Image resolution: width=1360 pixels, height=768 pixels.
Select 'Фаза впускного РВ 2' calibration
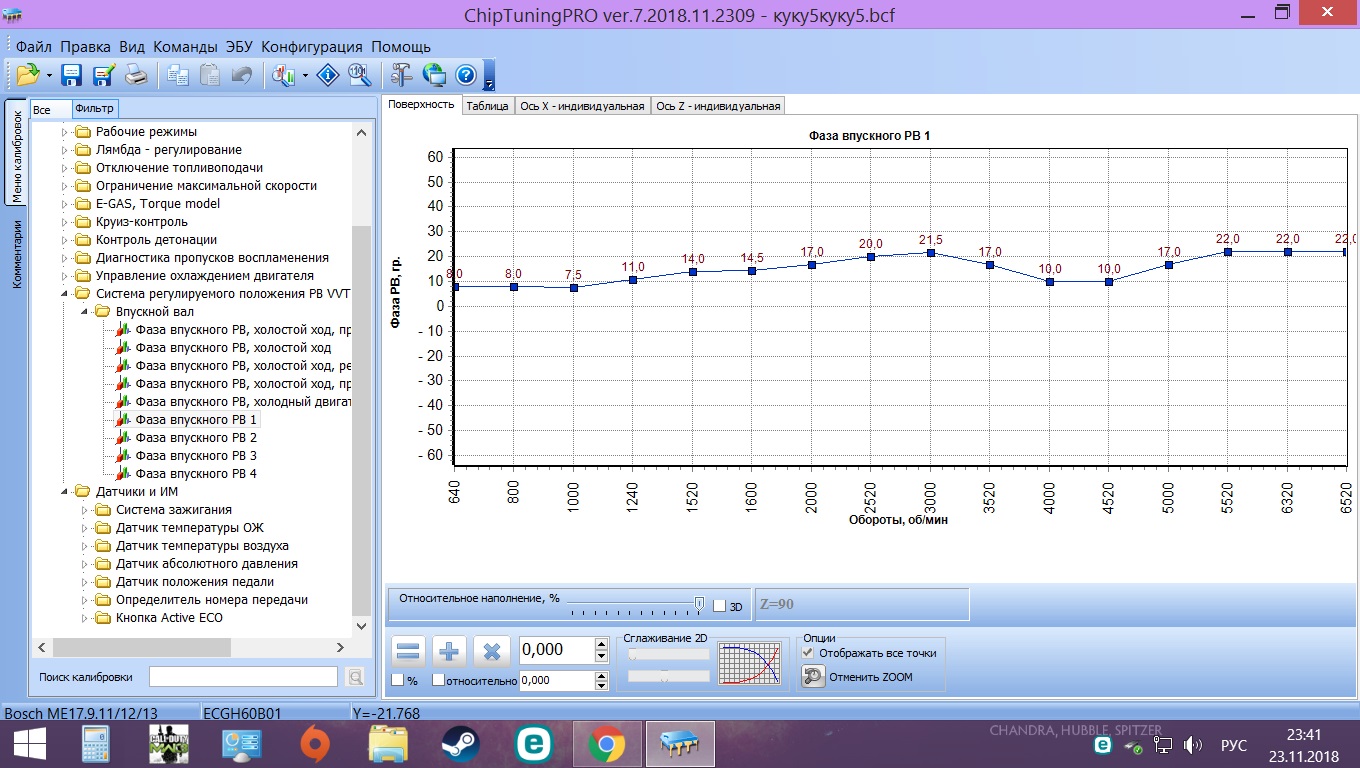(196, 438)
